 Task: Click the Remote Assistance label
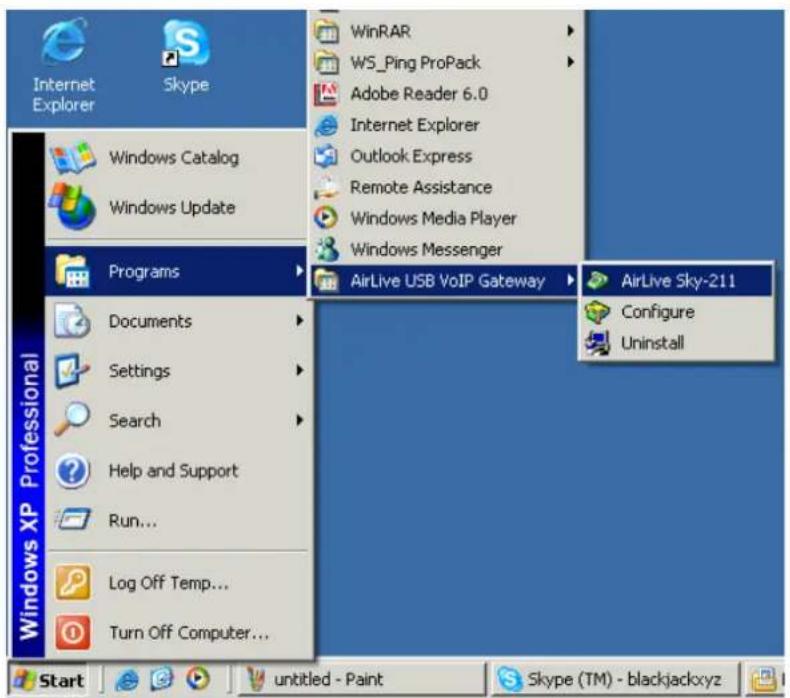tap(421, 187)
